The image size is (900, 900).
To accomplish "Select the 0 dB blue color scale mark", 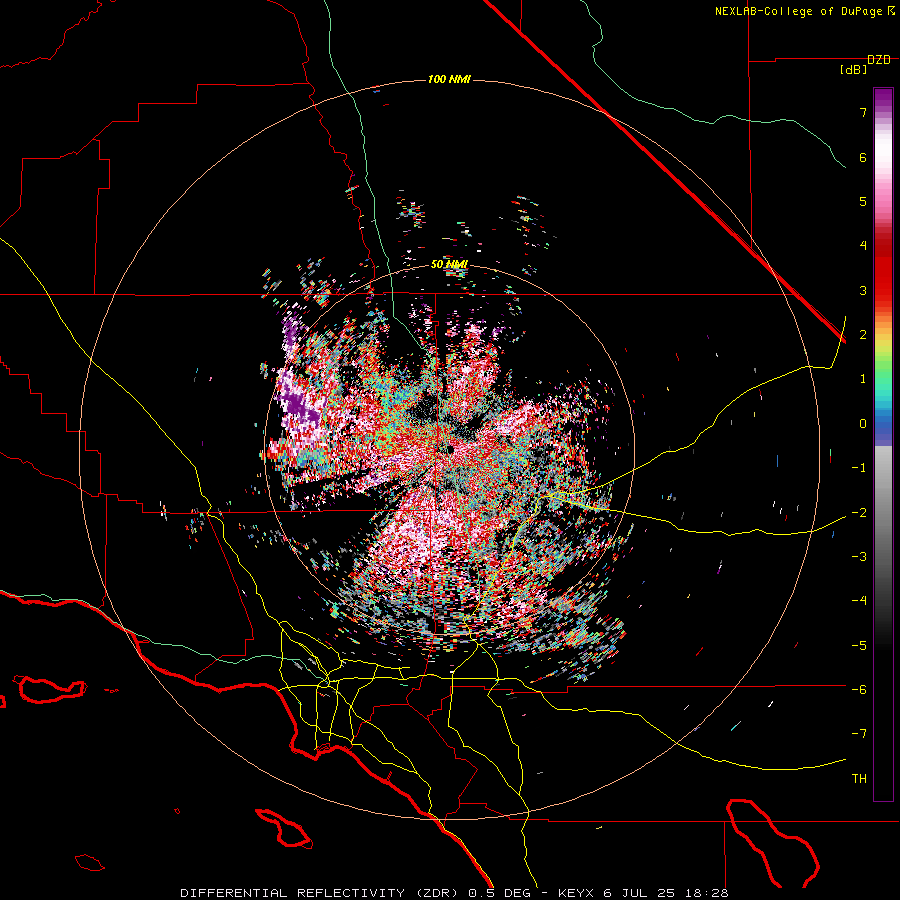I will [x=863, y=424].
